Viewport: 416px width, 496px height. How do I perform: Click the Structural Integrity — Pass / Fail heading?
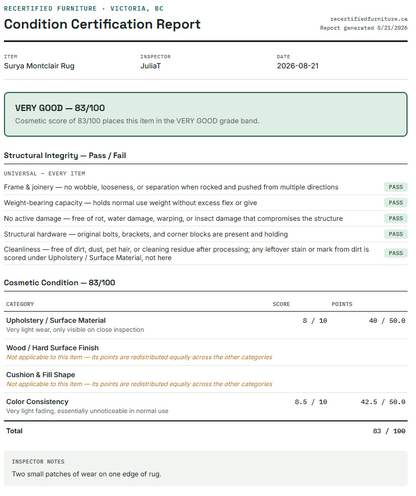[x=65, y=156]
